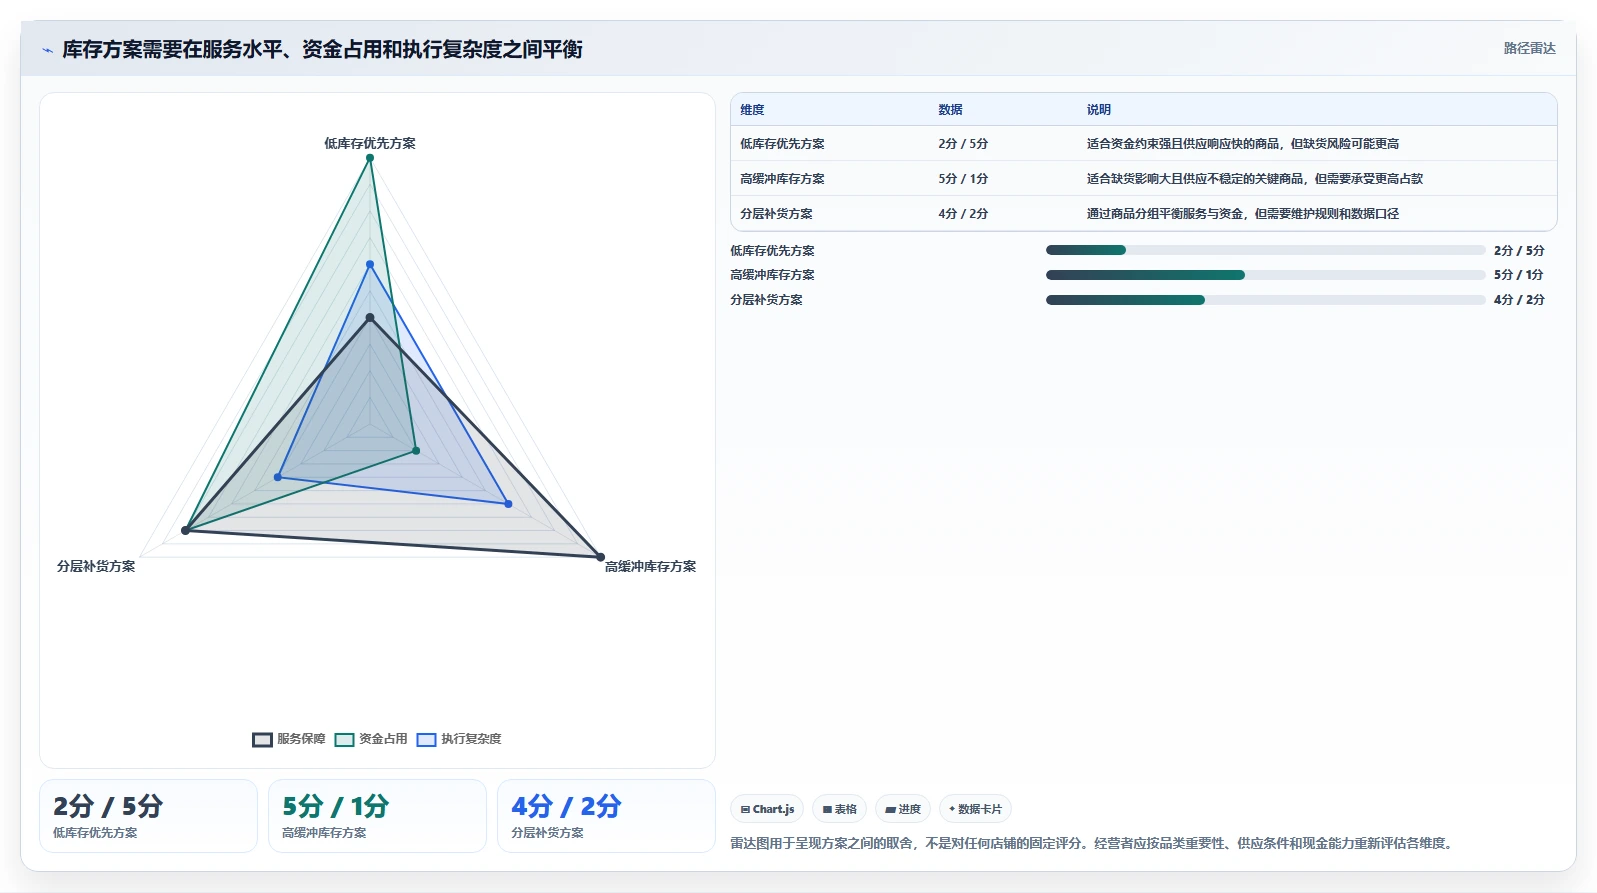
Task: Click radar axis label 分层补货方案
Action: coord(96,566)
